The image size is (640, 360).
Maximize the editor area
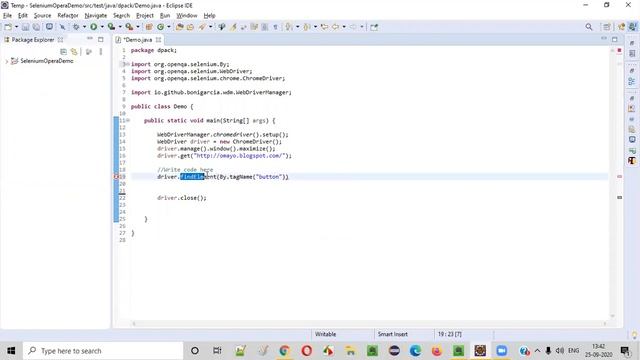615,39
